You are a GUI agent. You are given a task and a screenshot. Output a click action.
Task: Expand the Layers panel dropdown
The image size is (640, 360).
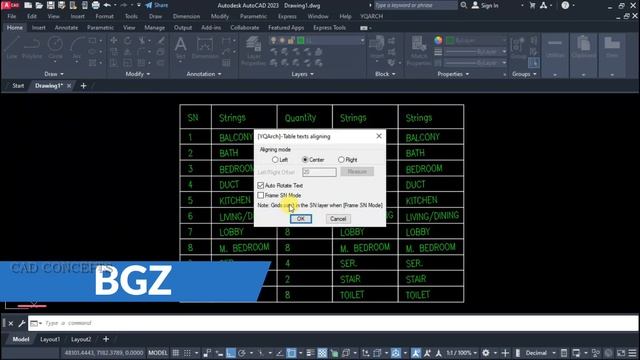click(x=302, y=74)
